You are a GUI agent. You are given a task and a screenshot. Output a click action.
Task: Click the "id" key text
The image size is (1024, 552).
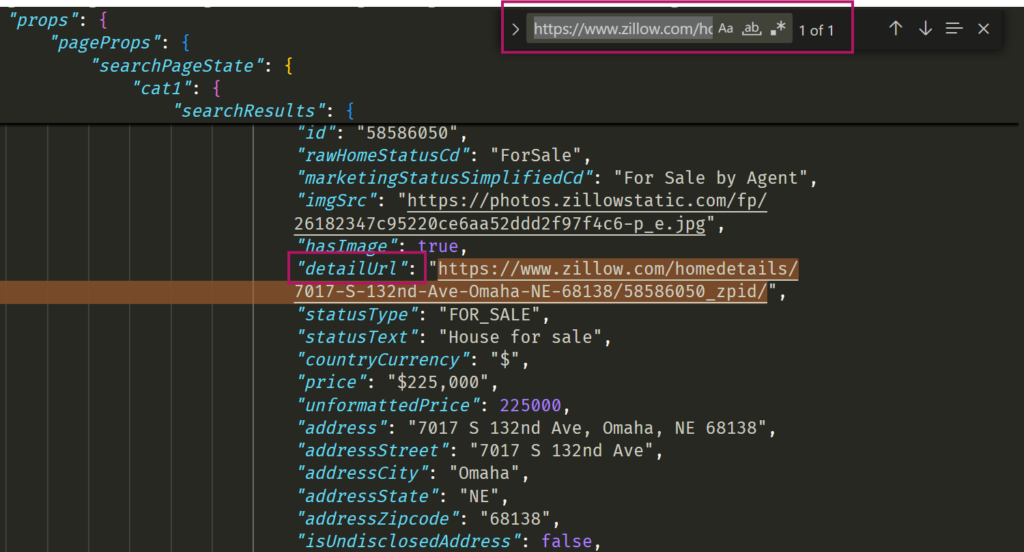tap(316, 133)
